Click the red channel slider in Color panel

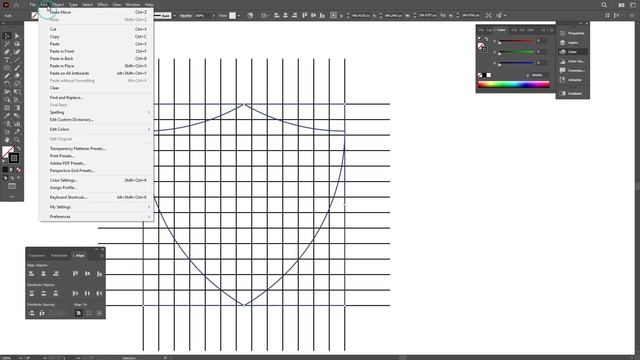point(516,41)
